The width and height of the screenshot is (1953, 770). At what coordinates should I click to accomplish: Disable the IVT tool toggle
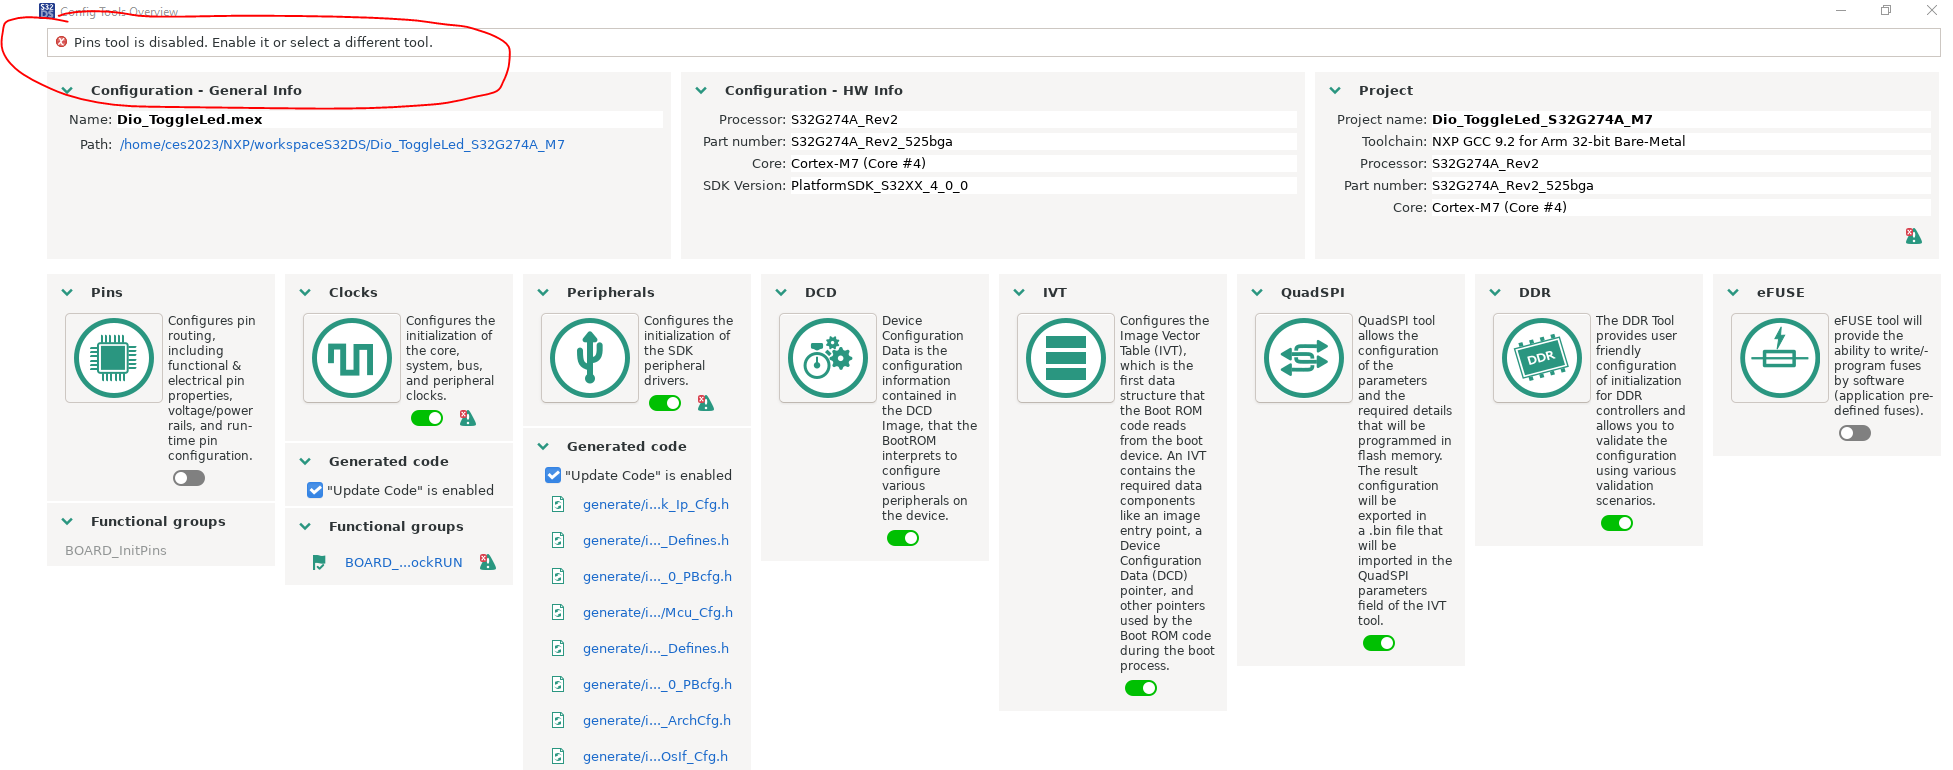1141,688
